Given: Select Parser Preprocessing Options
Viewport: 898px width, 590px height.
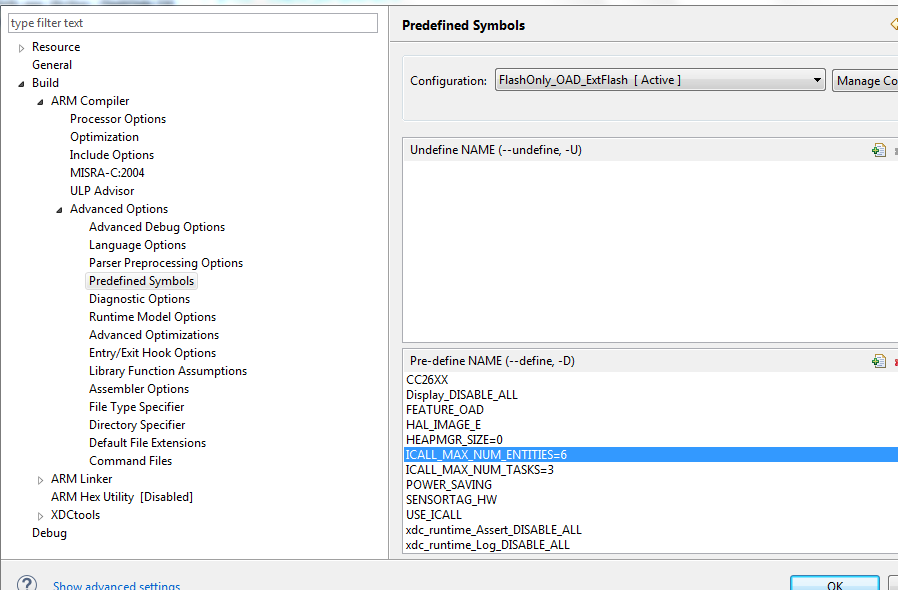Looking at the screenshot, I should [x=166, y=263].
